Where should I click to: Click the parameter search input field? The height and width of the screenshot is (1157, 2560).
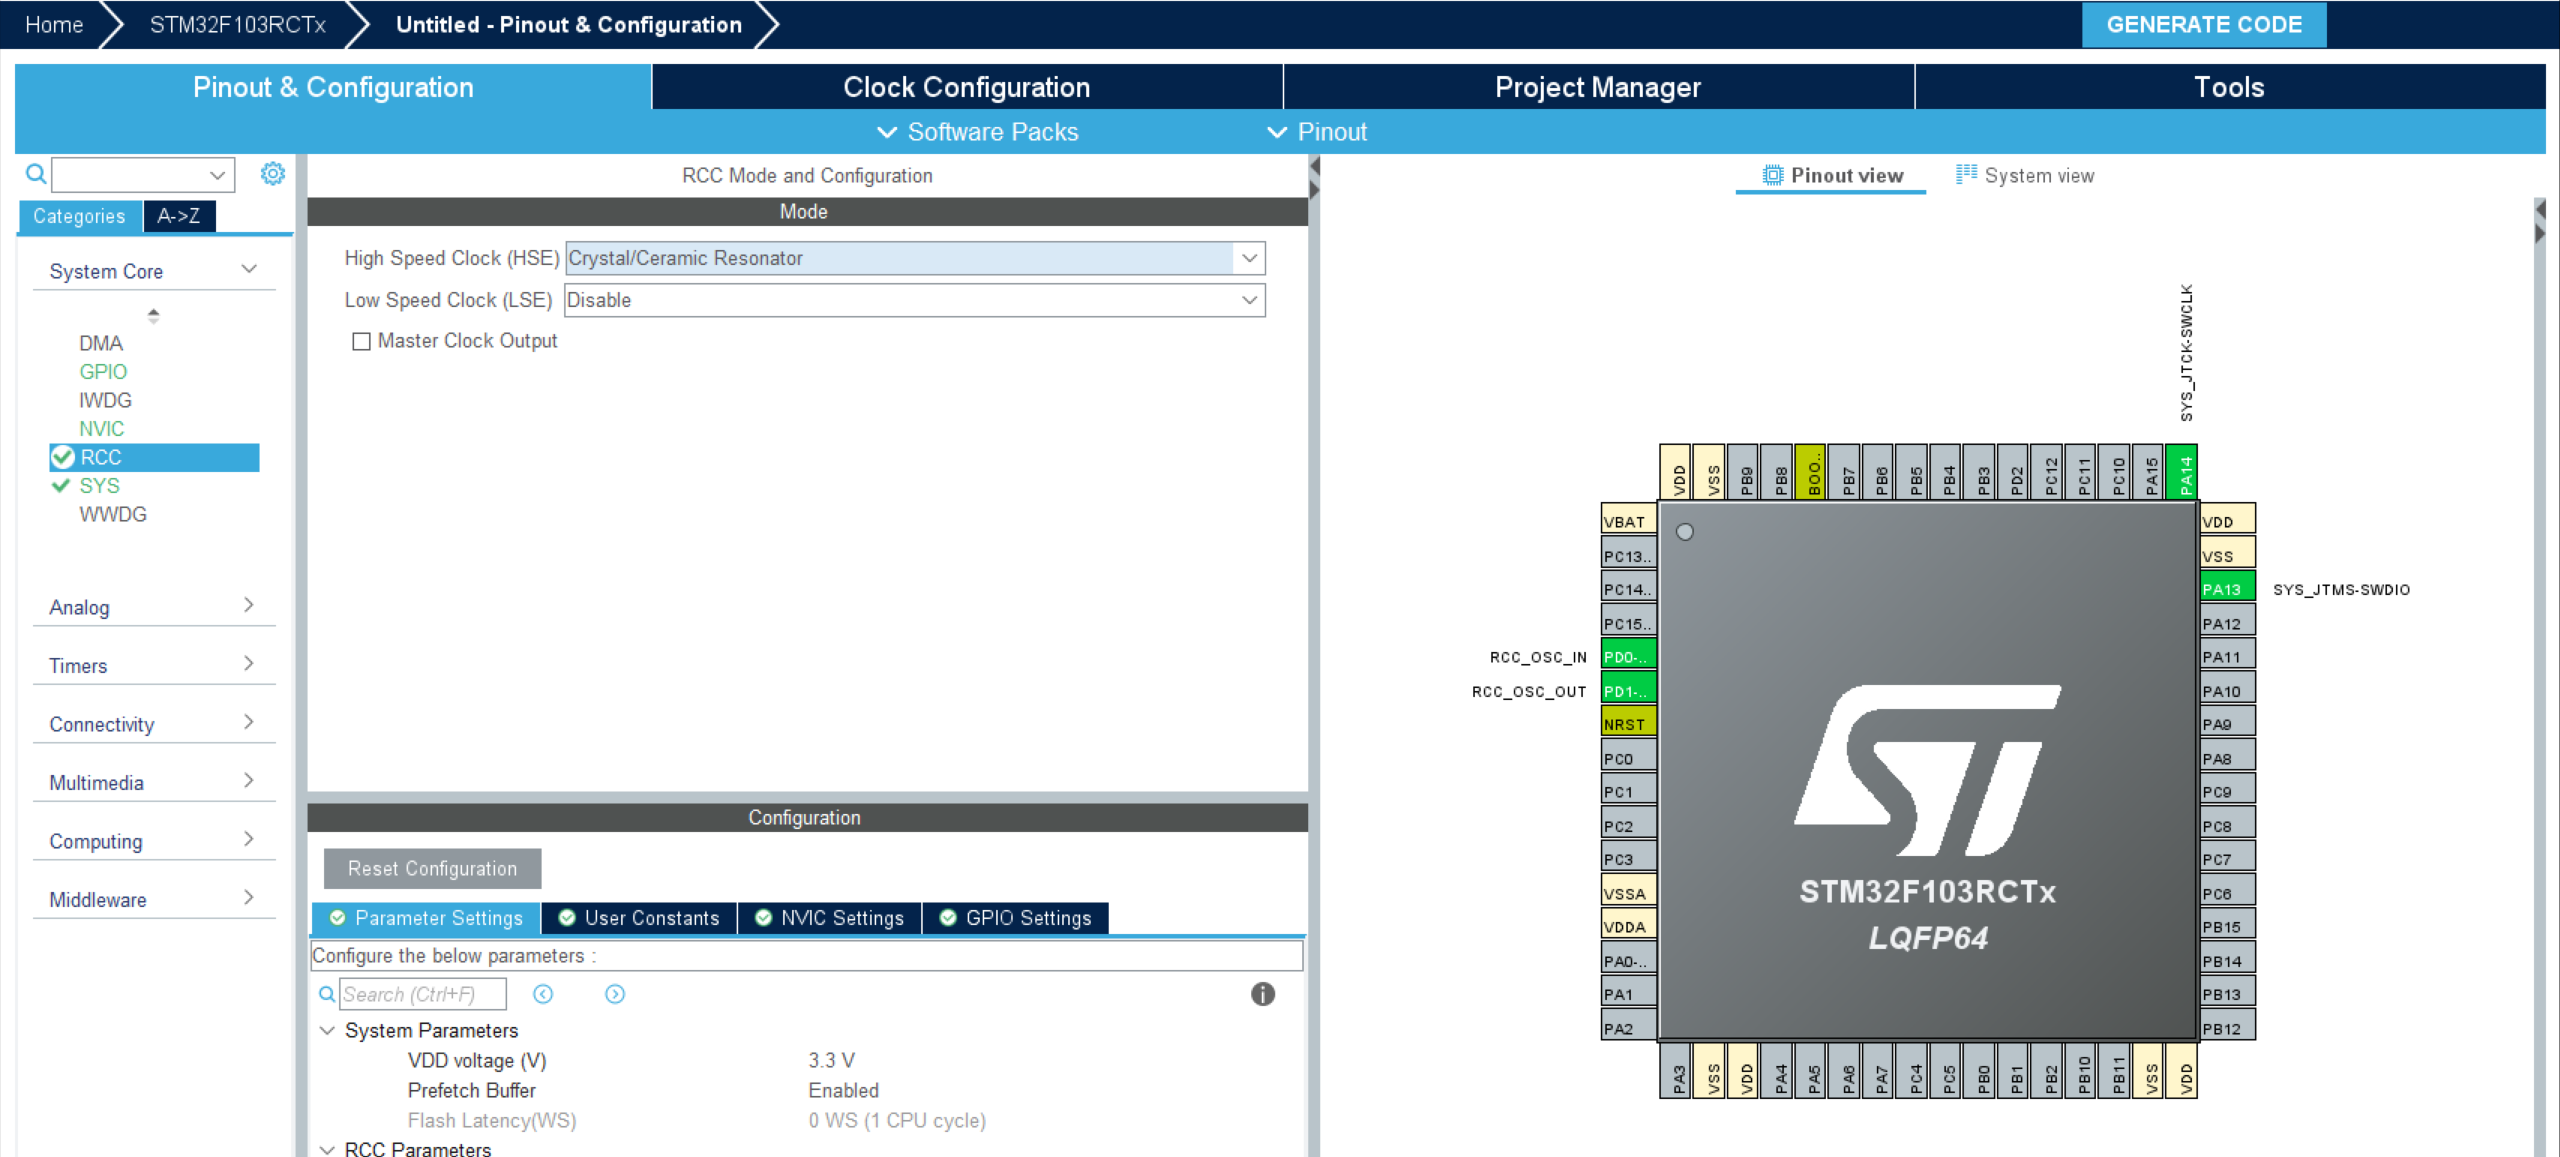[x=422, y=994]
